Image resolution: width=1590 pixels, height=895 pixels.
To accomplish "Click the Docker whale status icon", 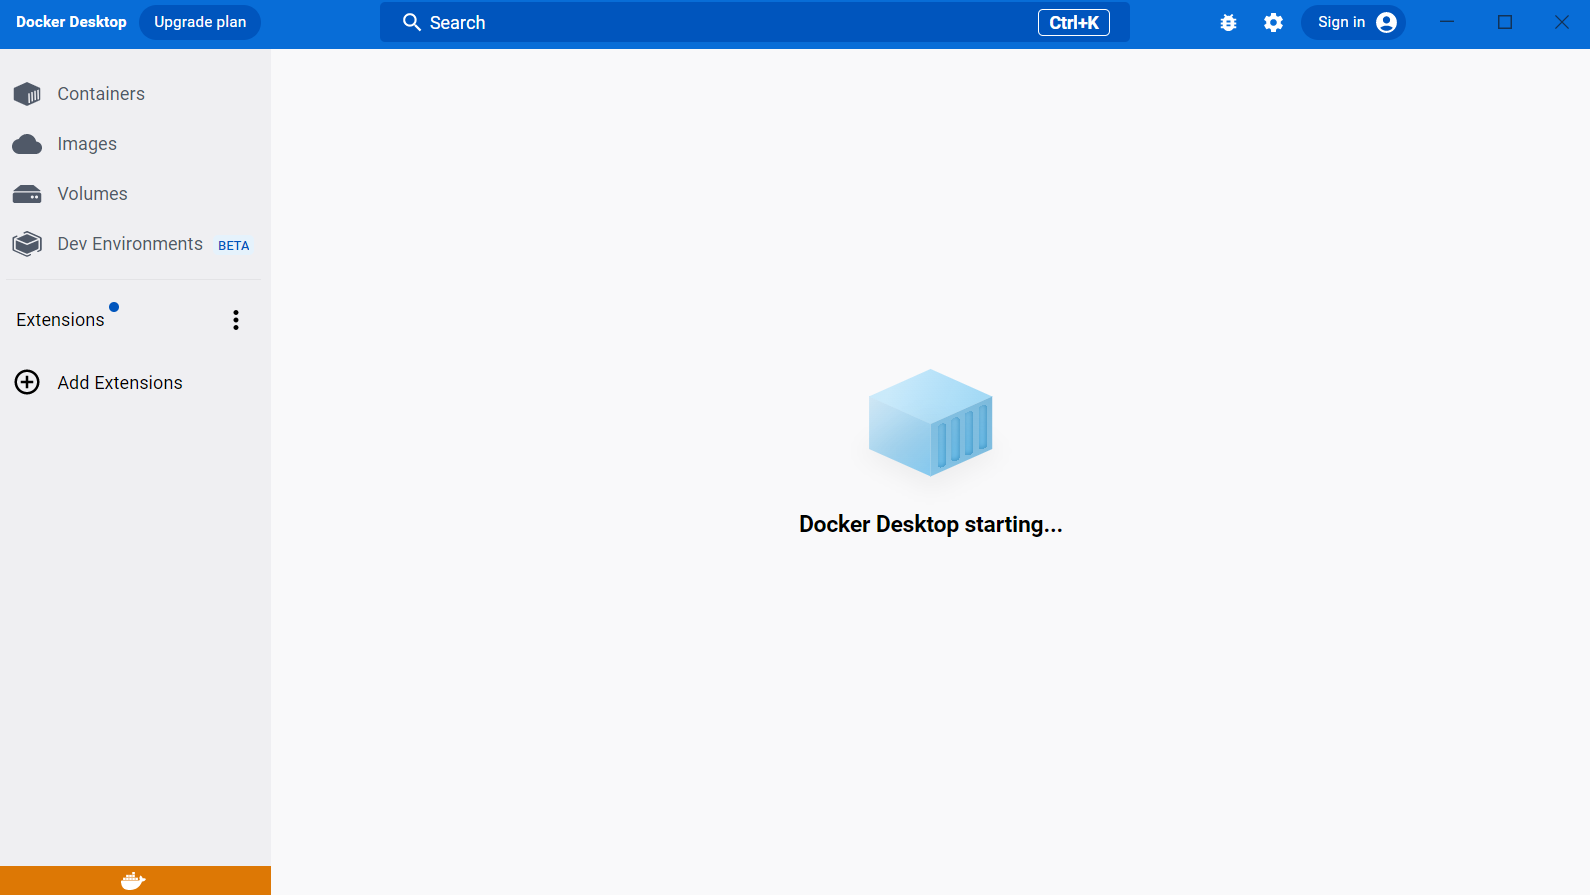I will tap(133, 881).
